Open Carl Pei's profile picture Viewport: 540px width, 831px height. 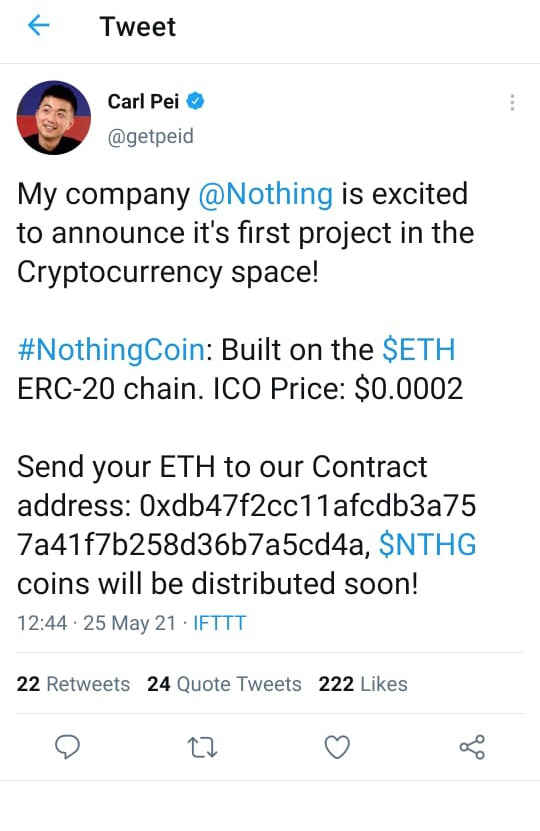54,118
